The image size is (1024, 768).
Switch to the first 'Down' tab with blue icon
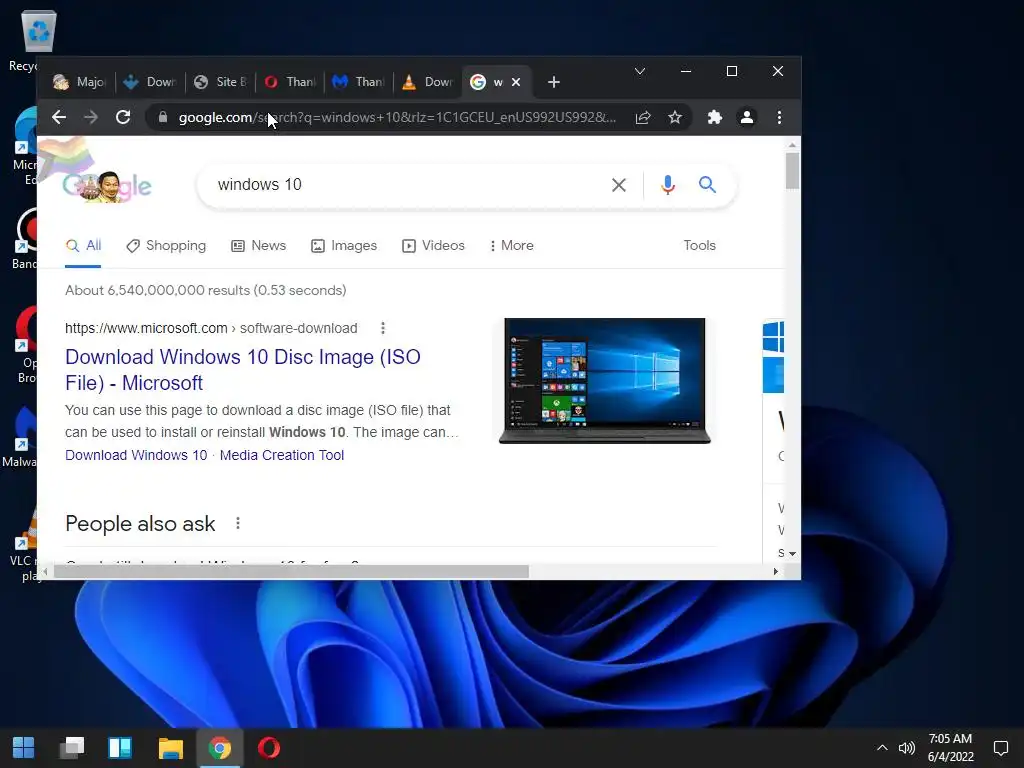150,82
